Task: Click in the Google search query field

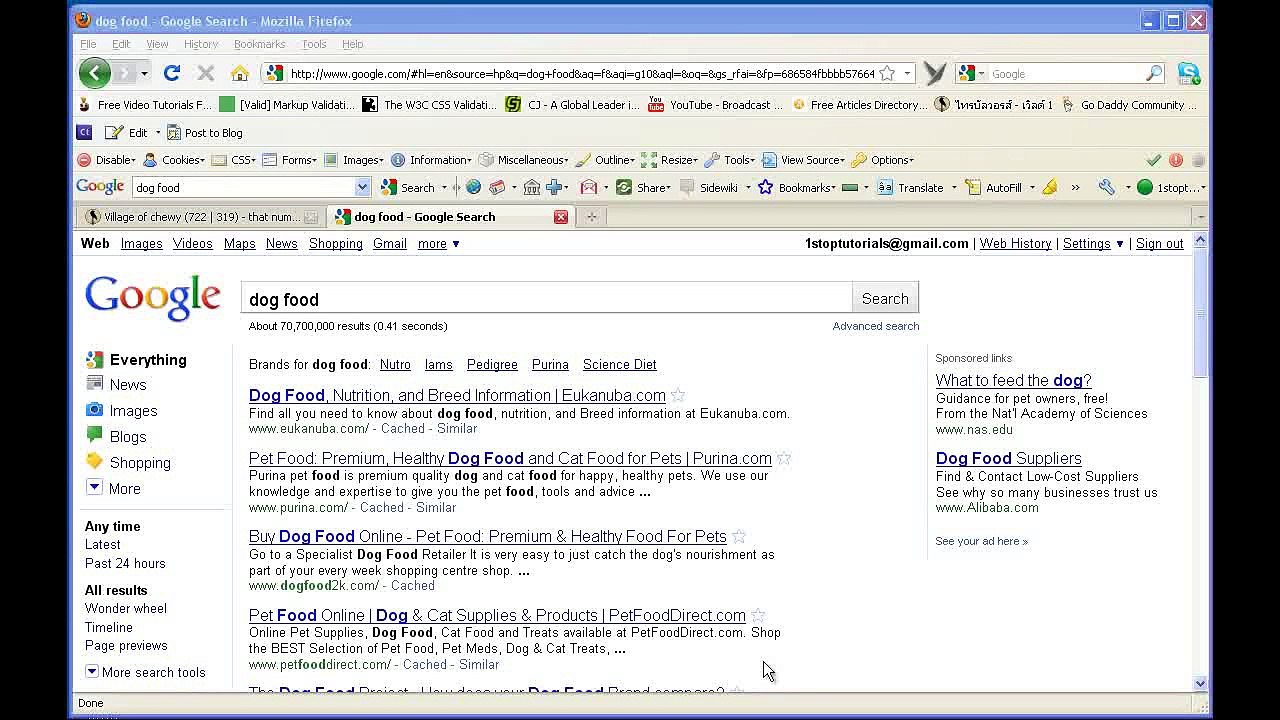Action: pyautogui.click(x=546, y=298)
